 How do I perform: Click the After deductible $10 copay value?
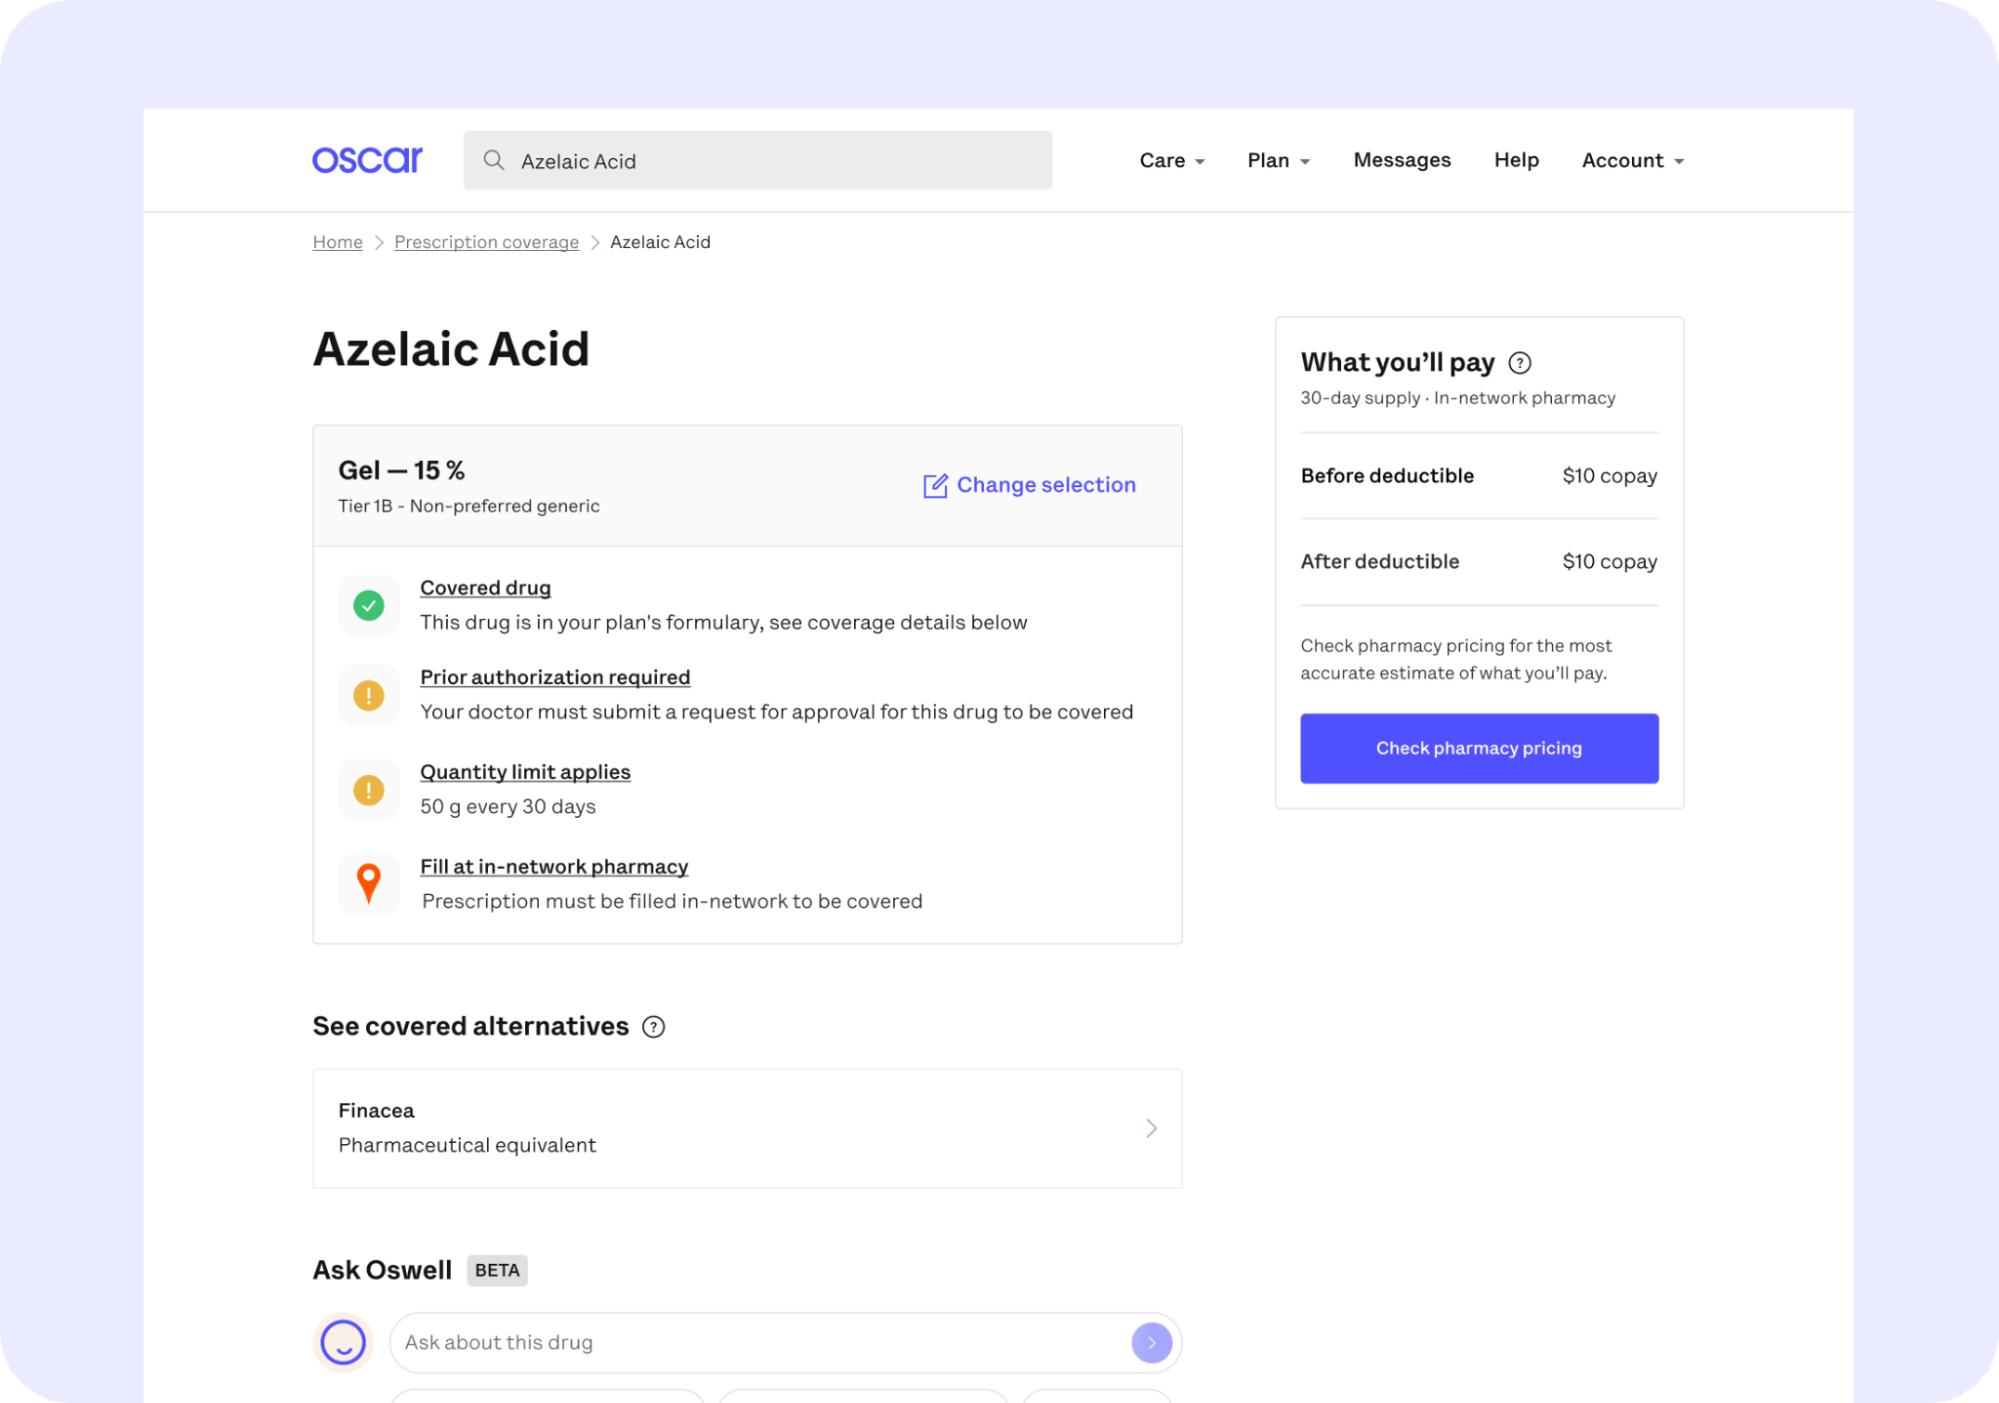1609,562
